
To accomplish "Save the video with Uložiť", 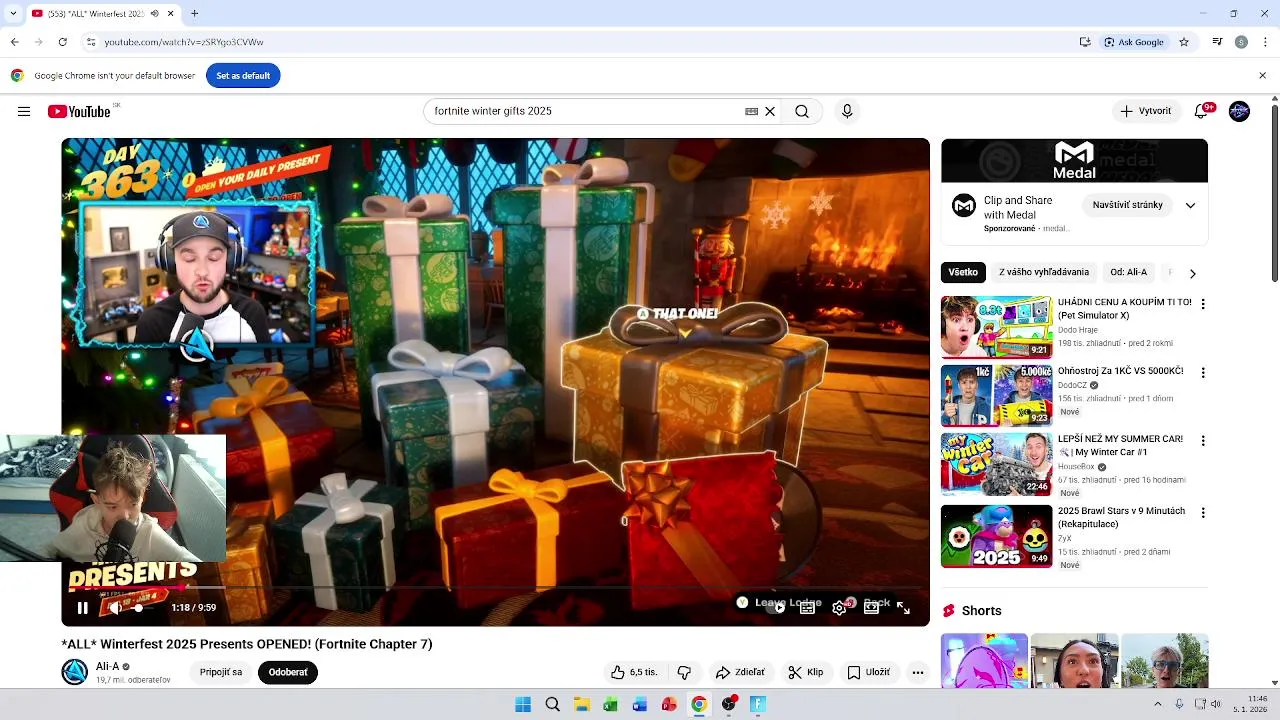I will pos(868,672).
